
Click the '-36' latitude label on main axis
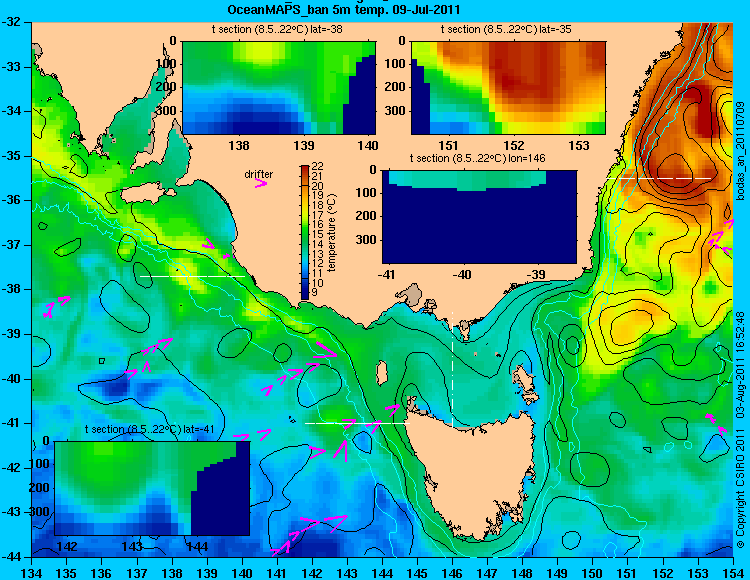click(11, 200)
